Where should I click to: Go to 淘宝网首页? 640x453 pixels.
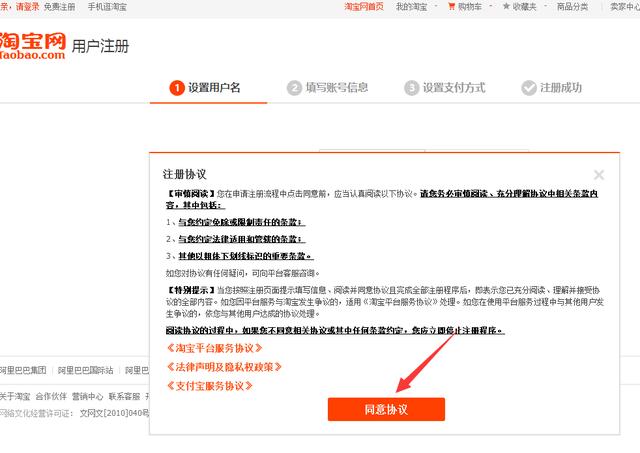coord(364,7)
